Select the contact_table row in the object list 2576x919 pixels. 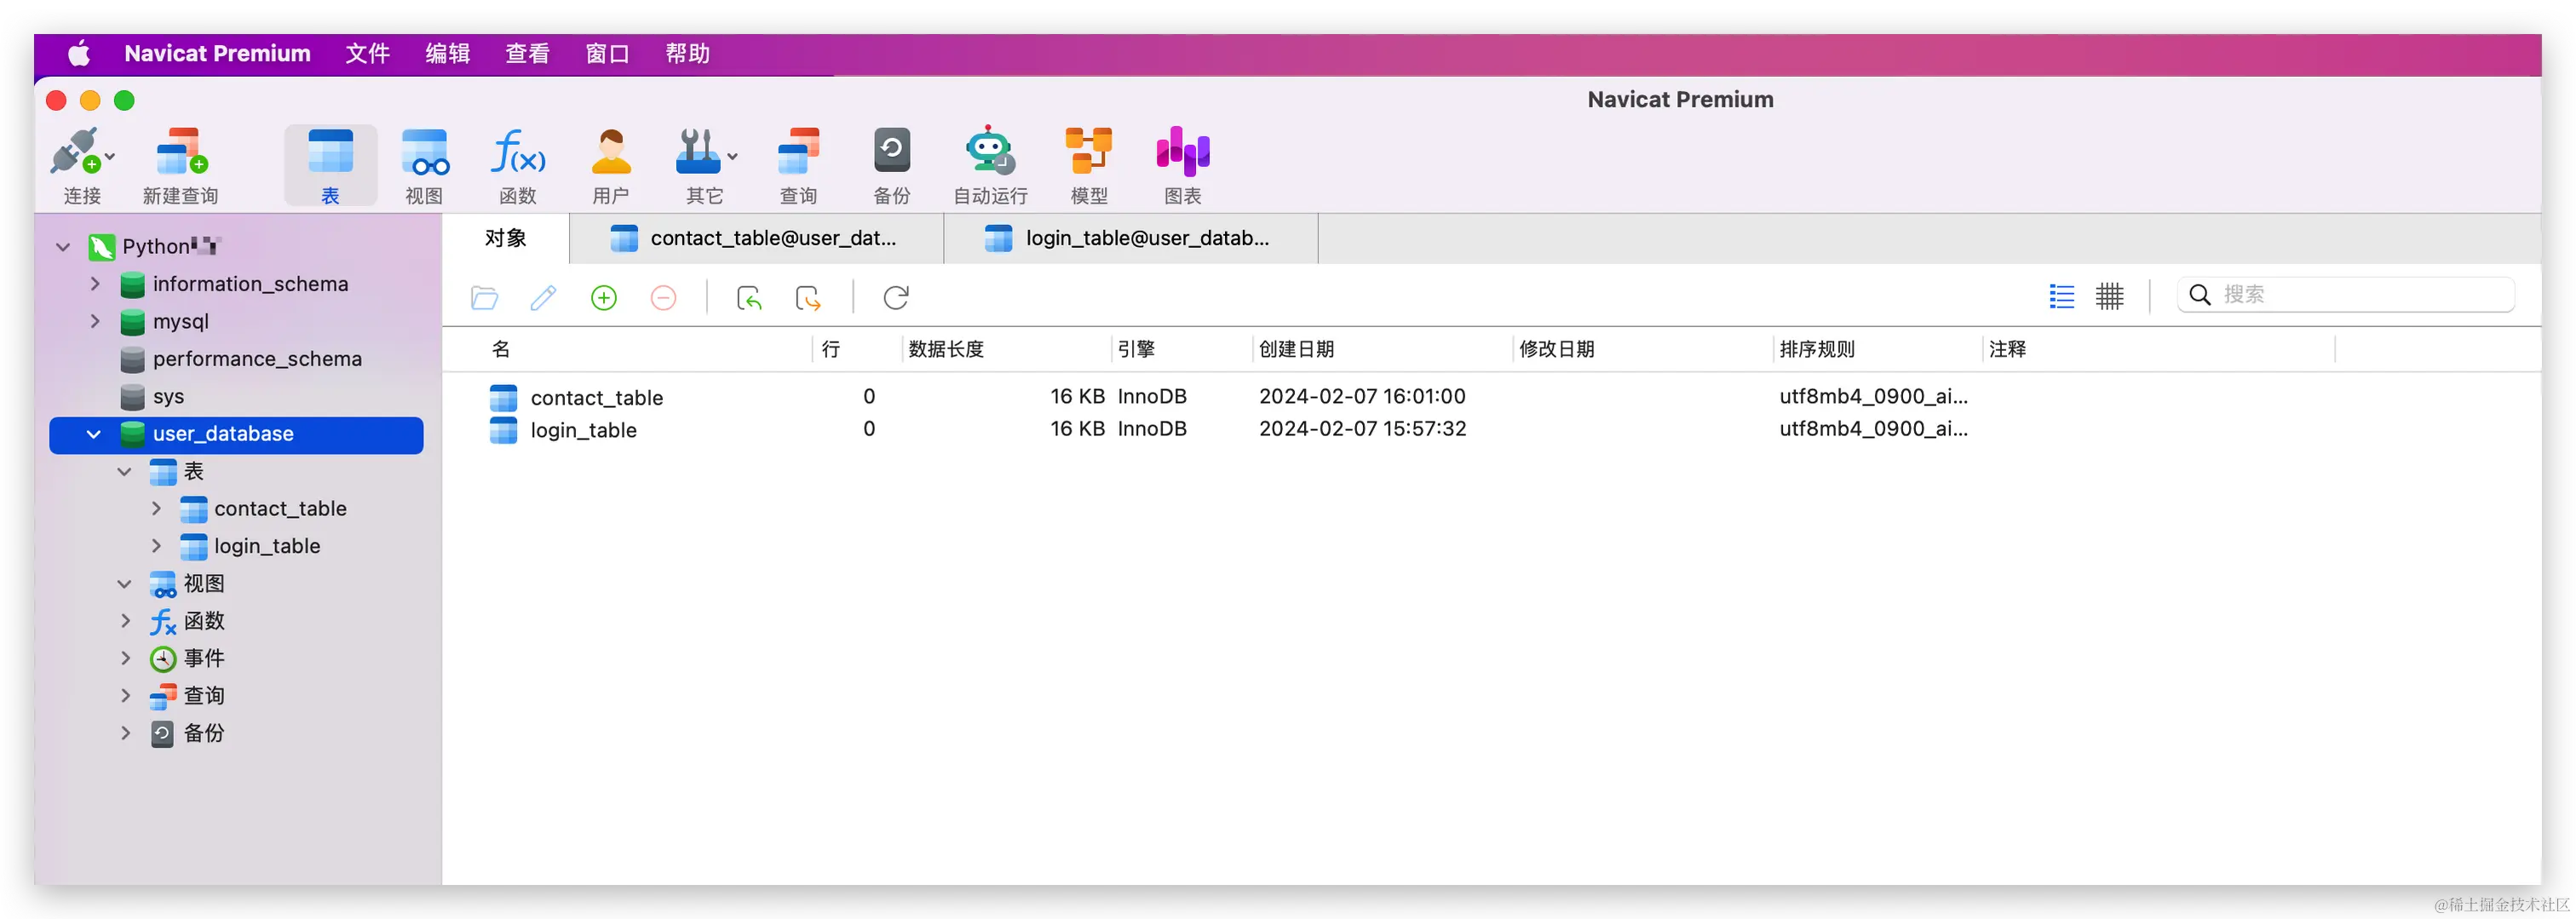(x=1490, y=397)
